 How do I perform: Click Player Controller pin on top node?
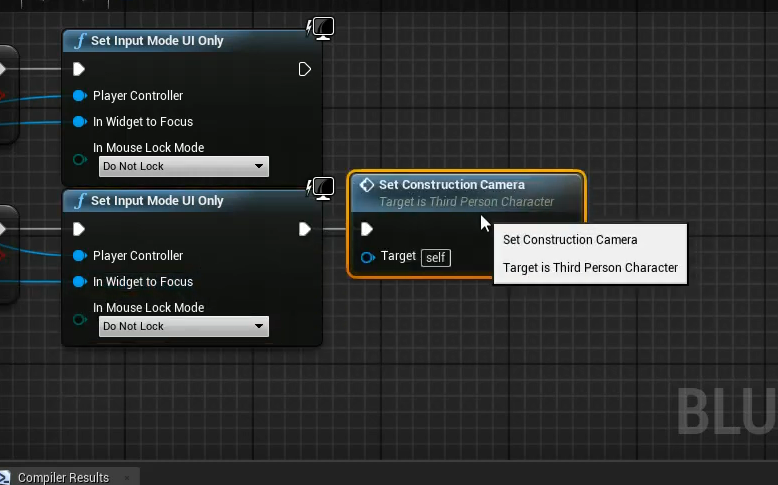tap(80, 96)
